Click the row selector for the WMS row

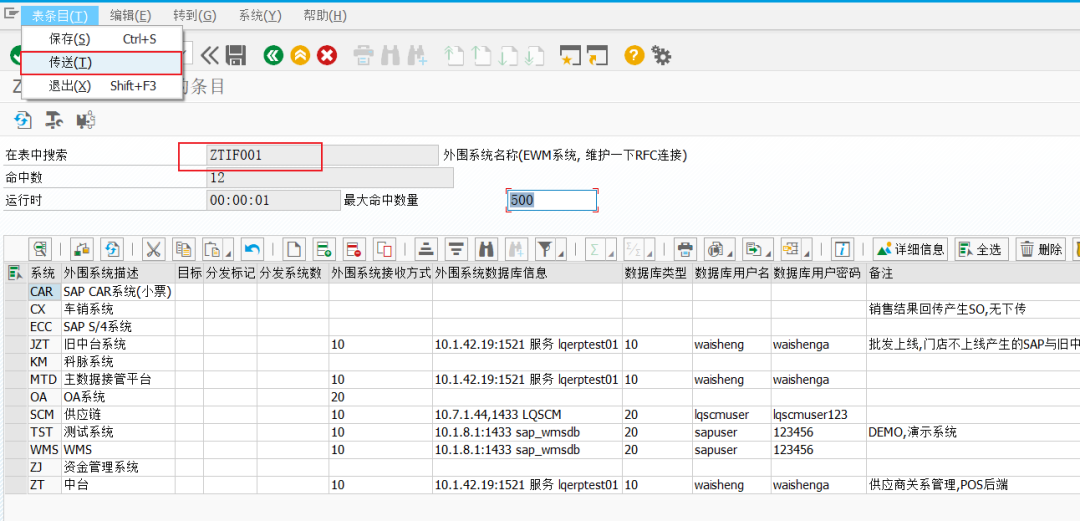click(x=14, y=450)
